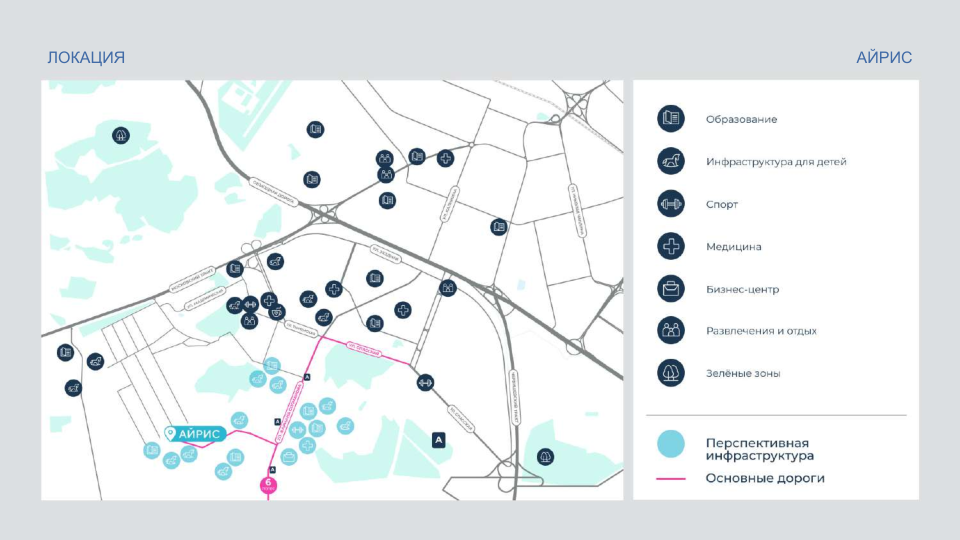Viewport: 960px width, 540px height.
Task: Select tree icon in the southeast green zone
Action: tap(545, 456)
